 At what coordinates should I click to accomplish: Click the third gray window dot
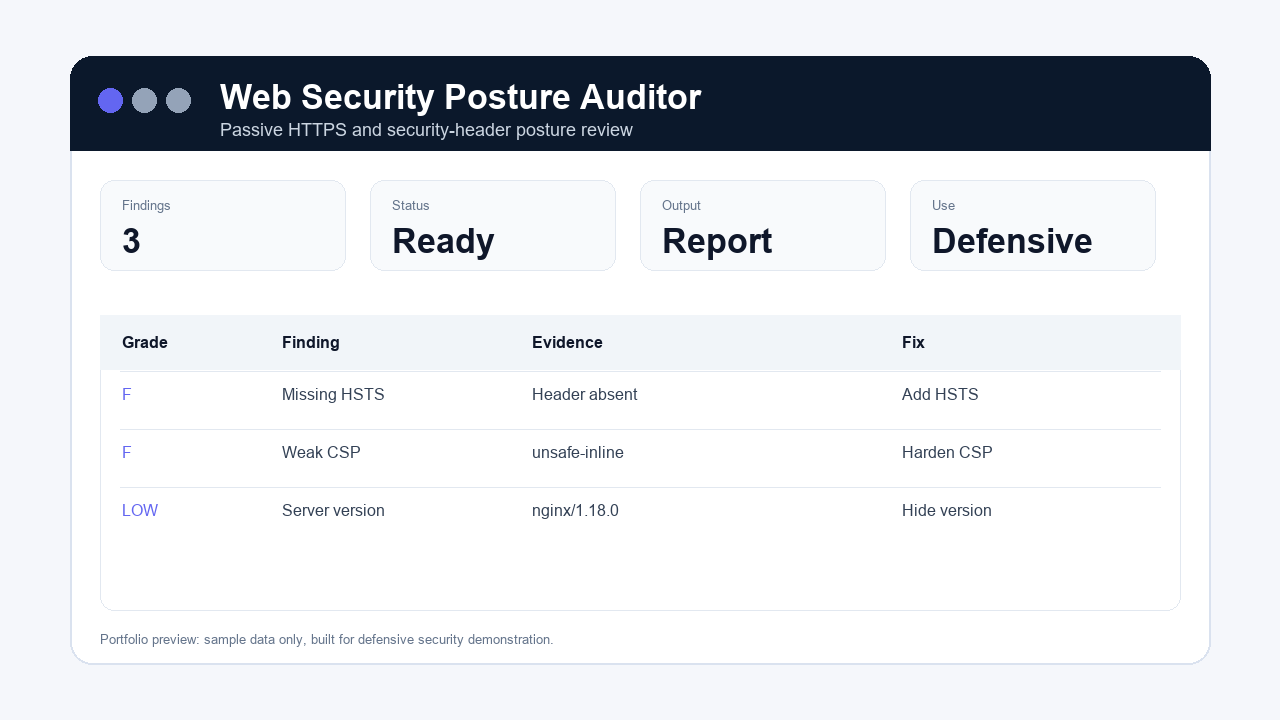[x=178, y=100]
